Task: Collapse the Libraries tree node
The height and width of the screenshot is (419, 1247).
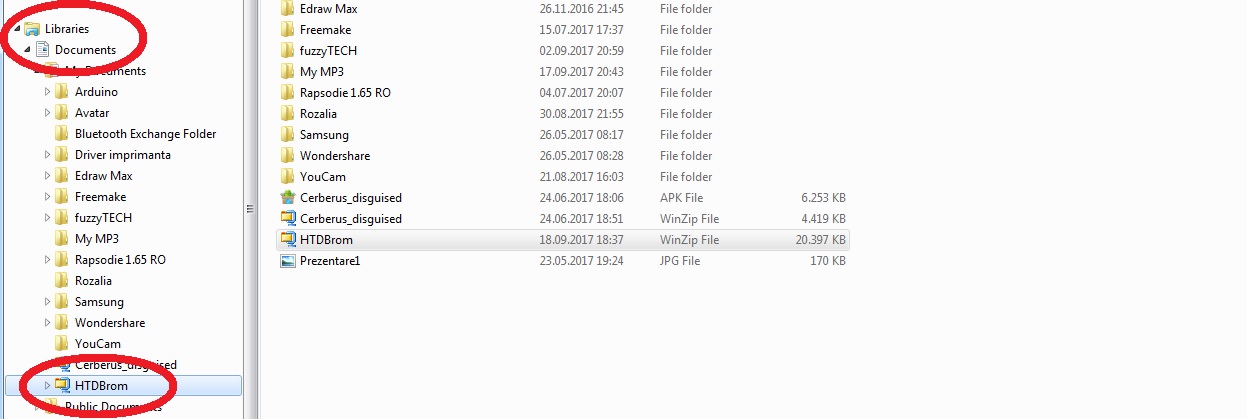Action: pyautogui.click(x=17, y=29)
